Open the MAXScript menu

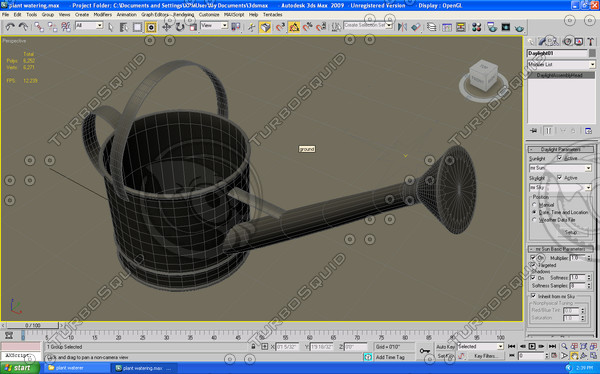click(234, 15)
